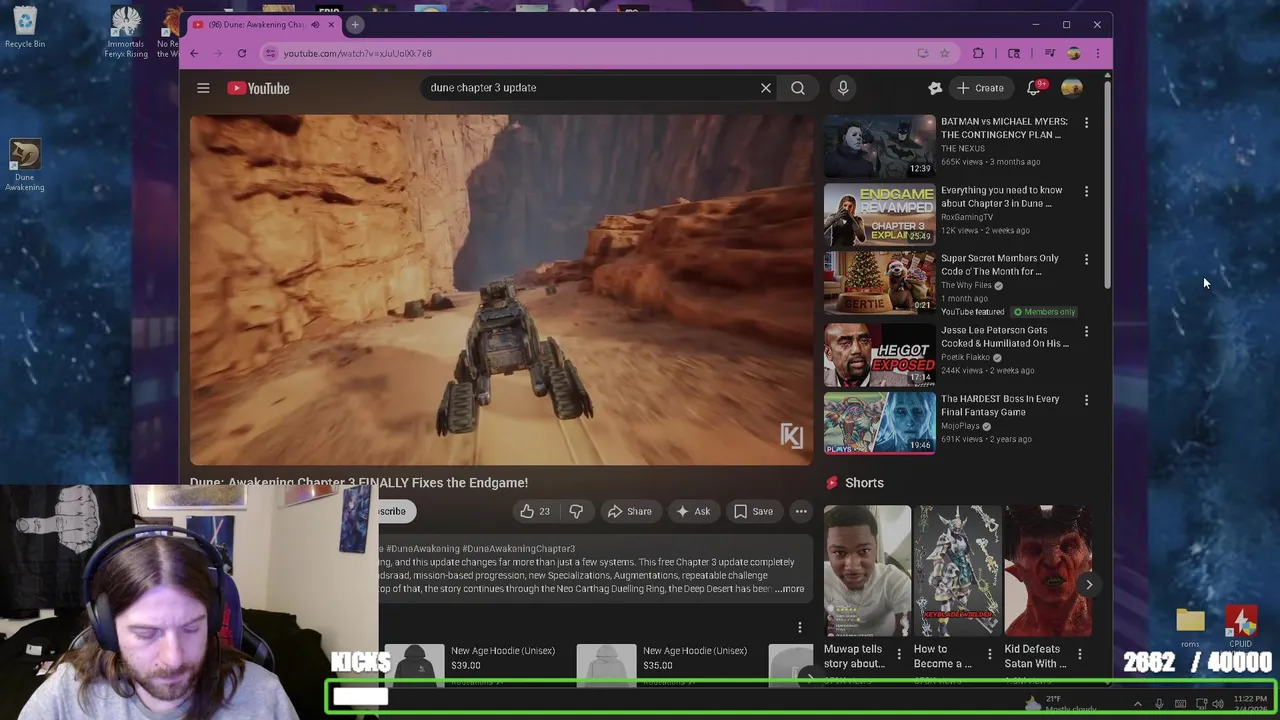
Task: Select the CPUID desktop shortcut
Action: (x=1241, y=627)
